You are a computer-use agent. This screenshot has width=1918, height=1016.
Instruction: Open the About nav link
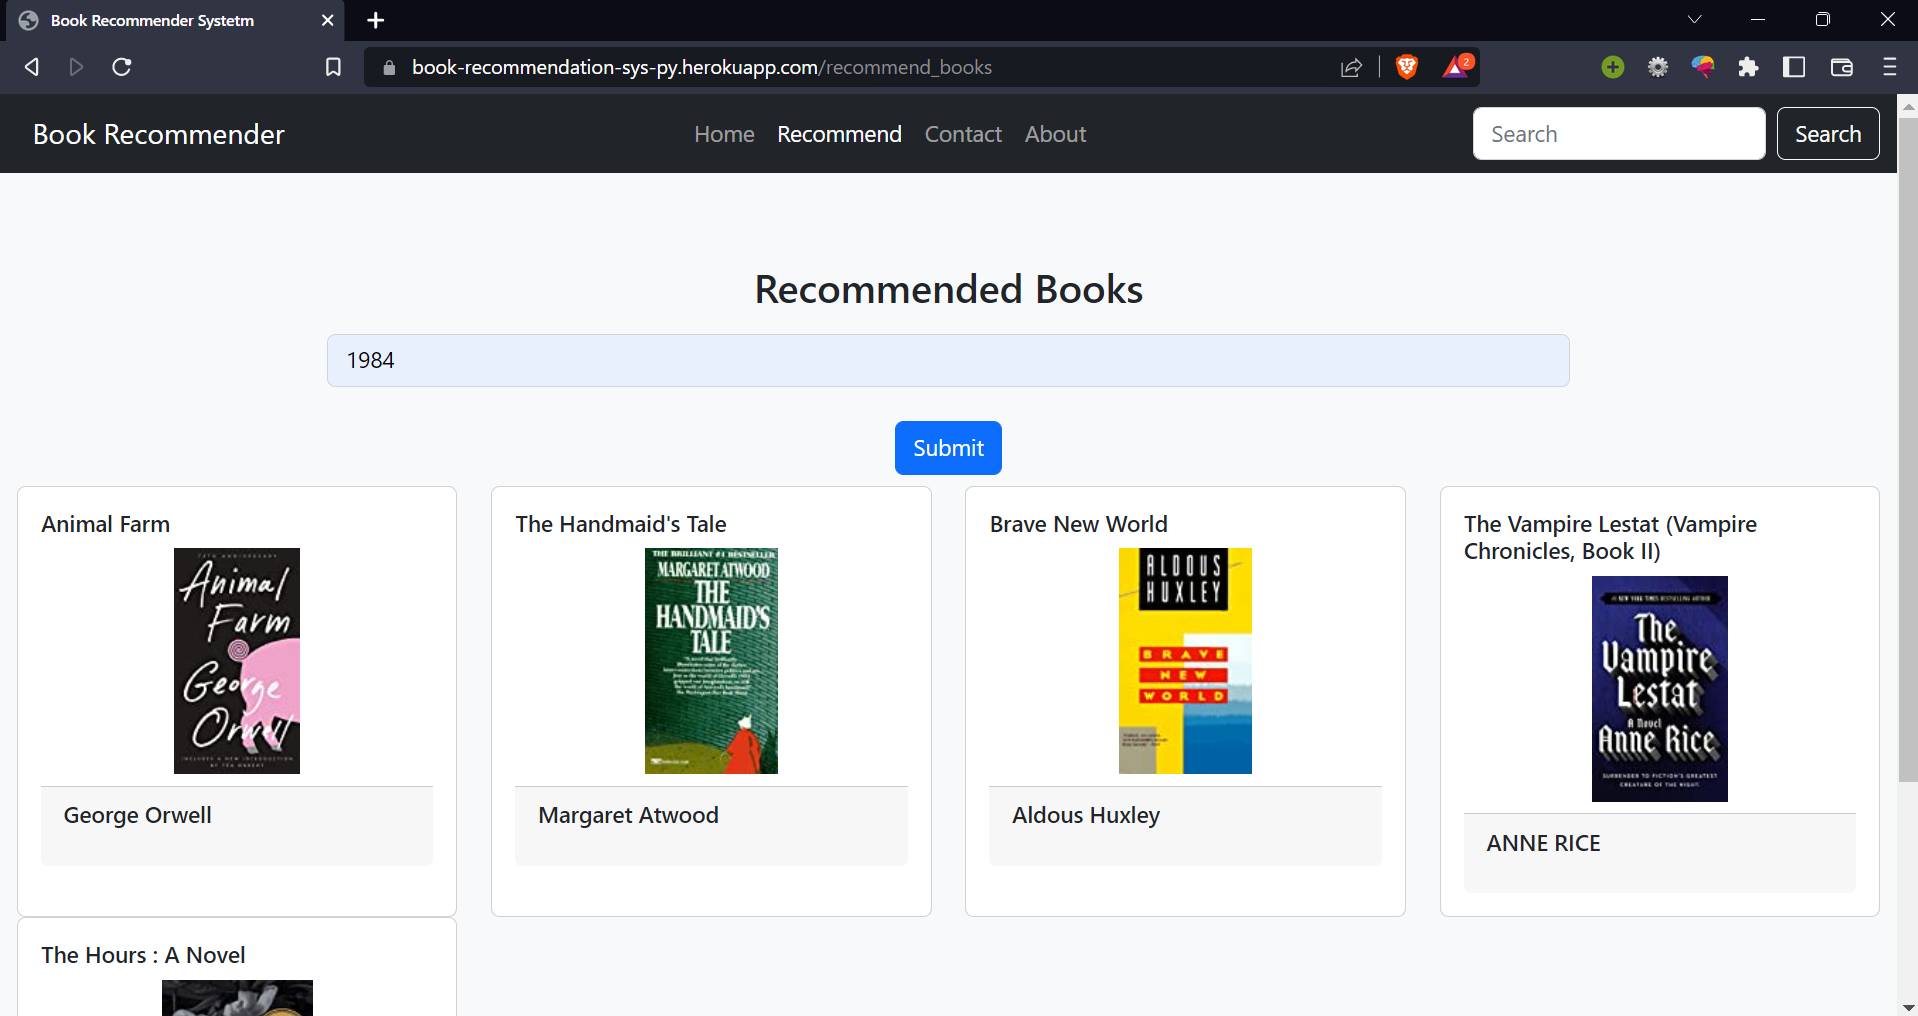point(1055,134)
